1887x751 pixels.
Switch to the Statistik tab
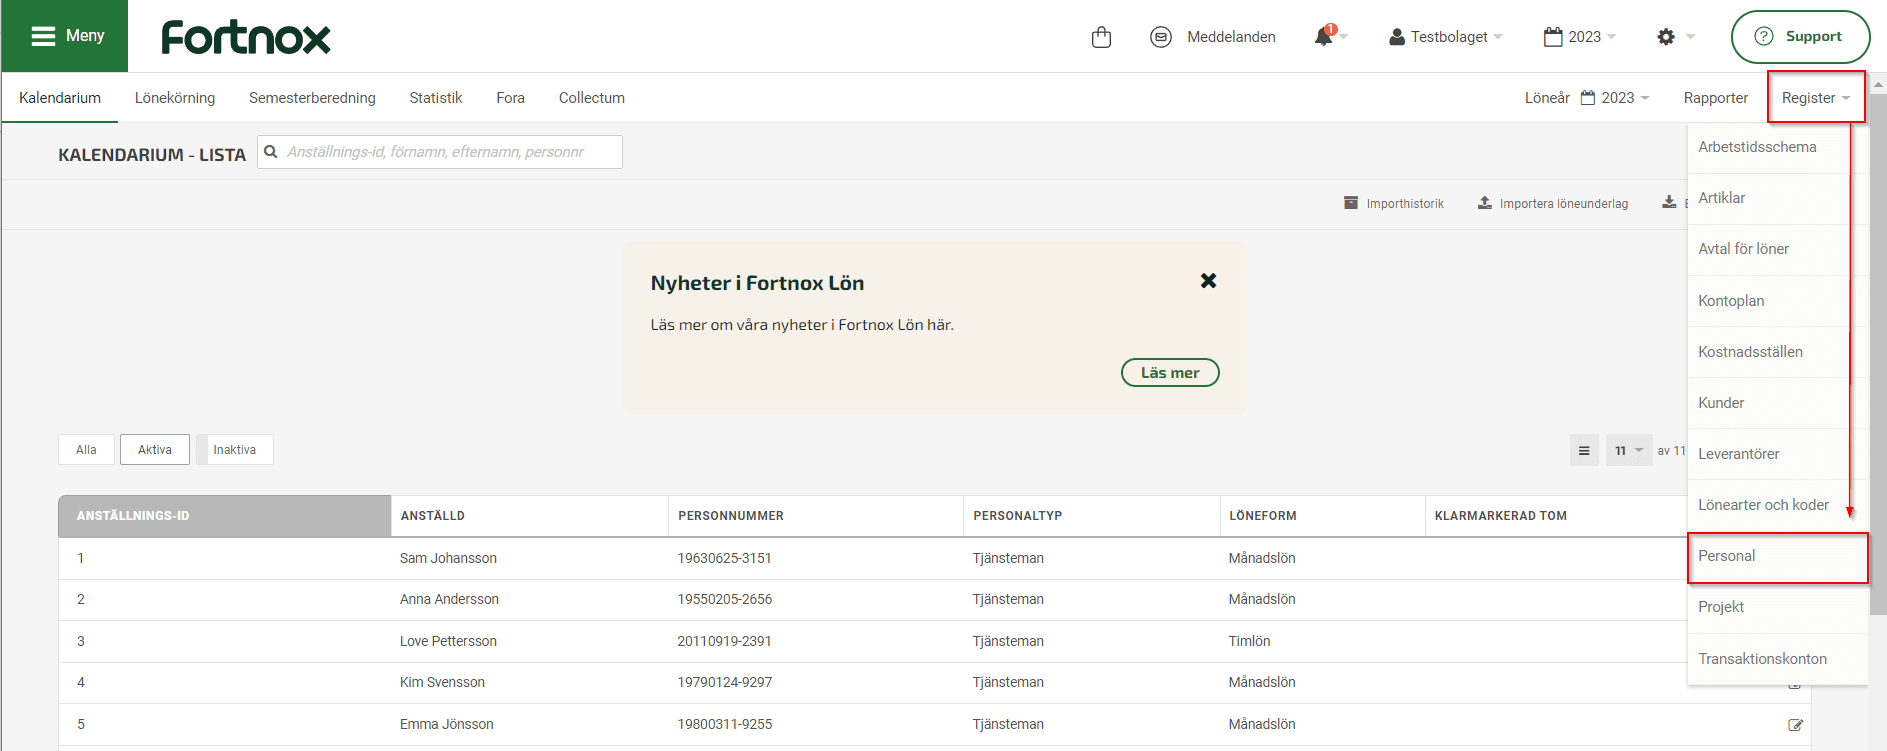pos(436,98)
